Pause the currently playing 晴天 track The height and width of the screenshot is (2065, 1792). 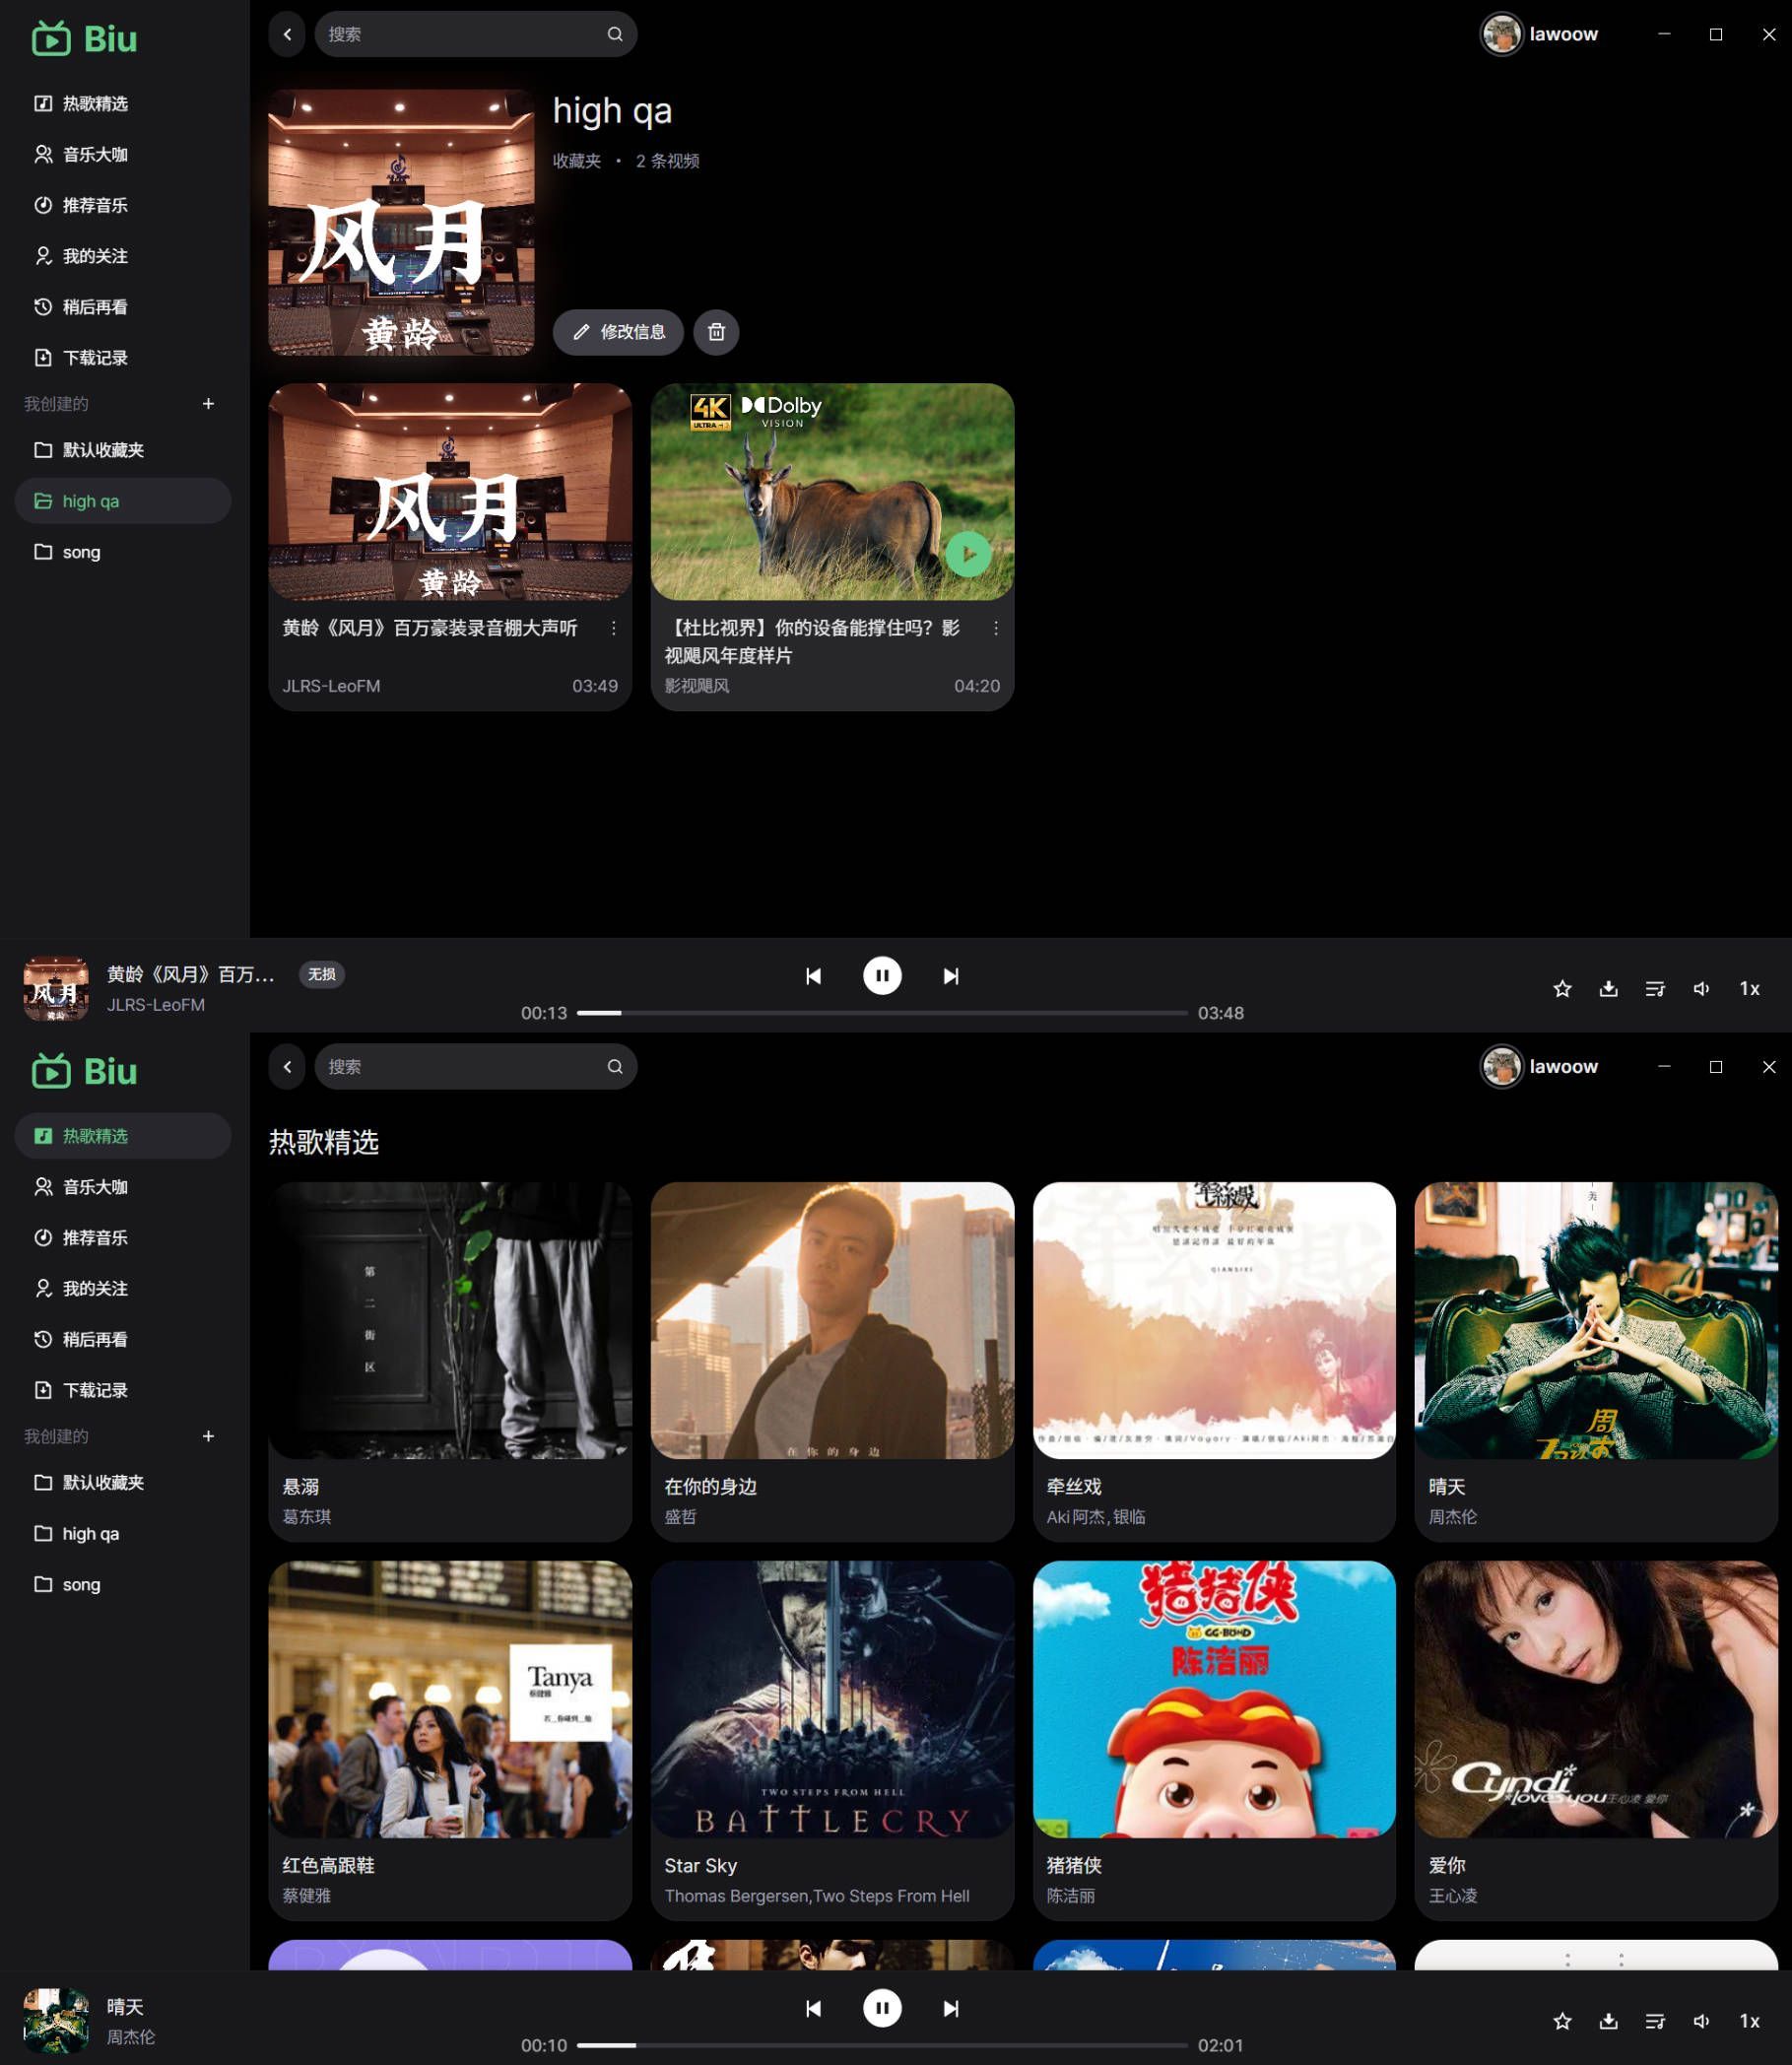tap(883, 2009)
